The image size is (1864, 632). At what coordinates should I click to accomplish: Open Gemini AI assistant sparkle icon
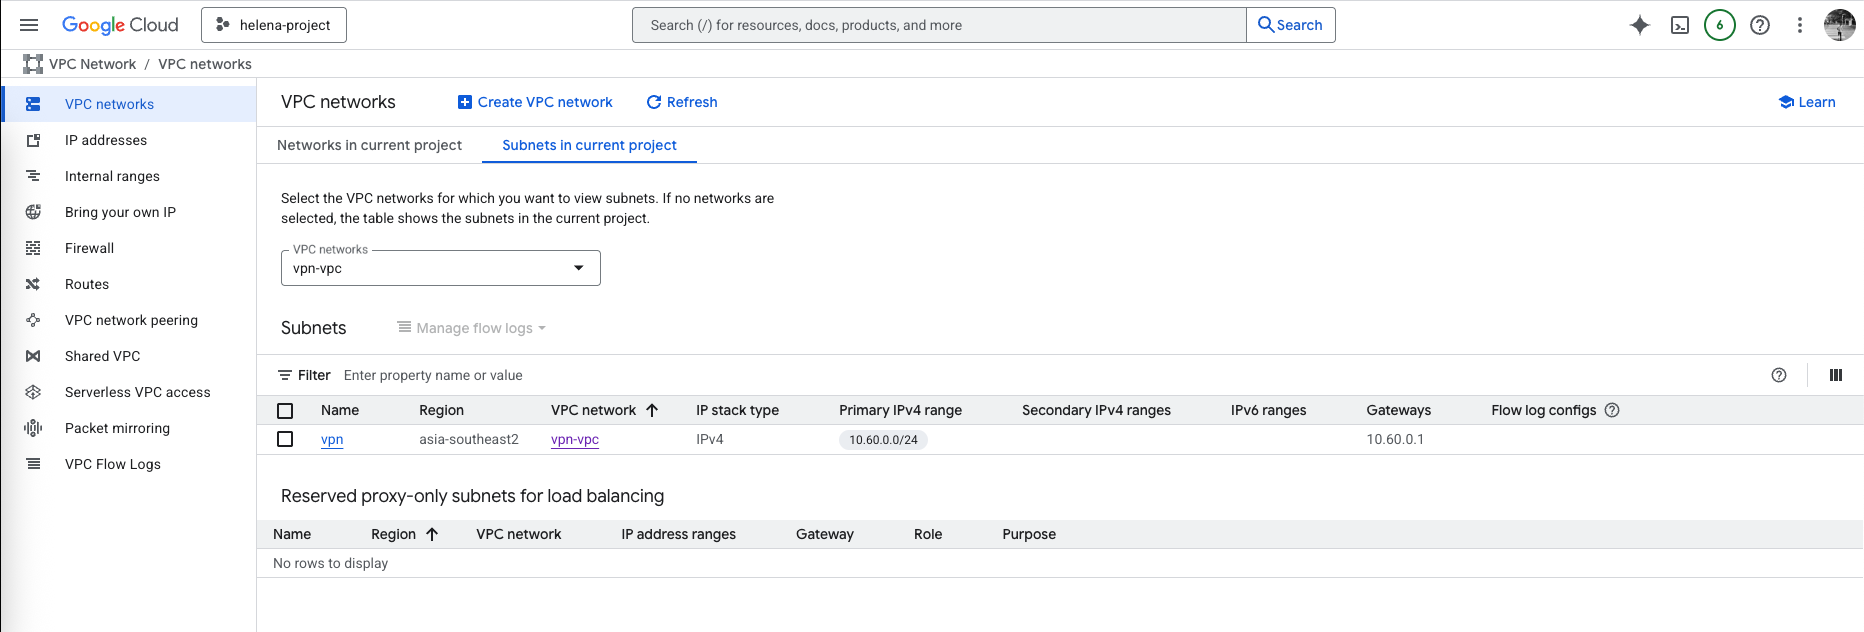click(1639, 25)
